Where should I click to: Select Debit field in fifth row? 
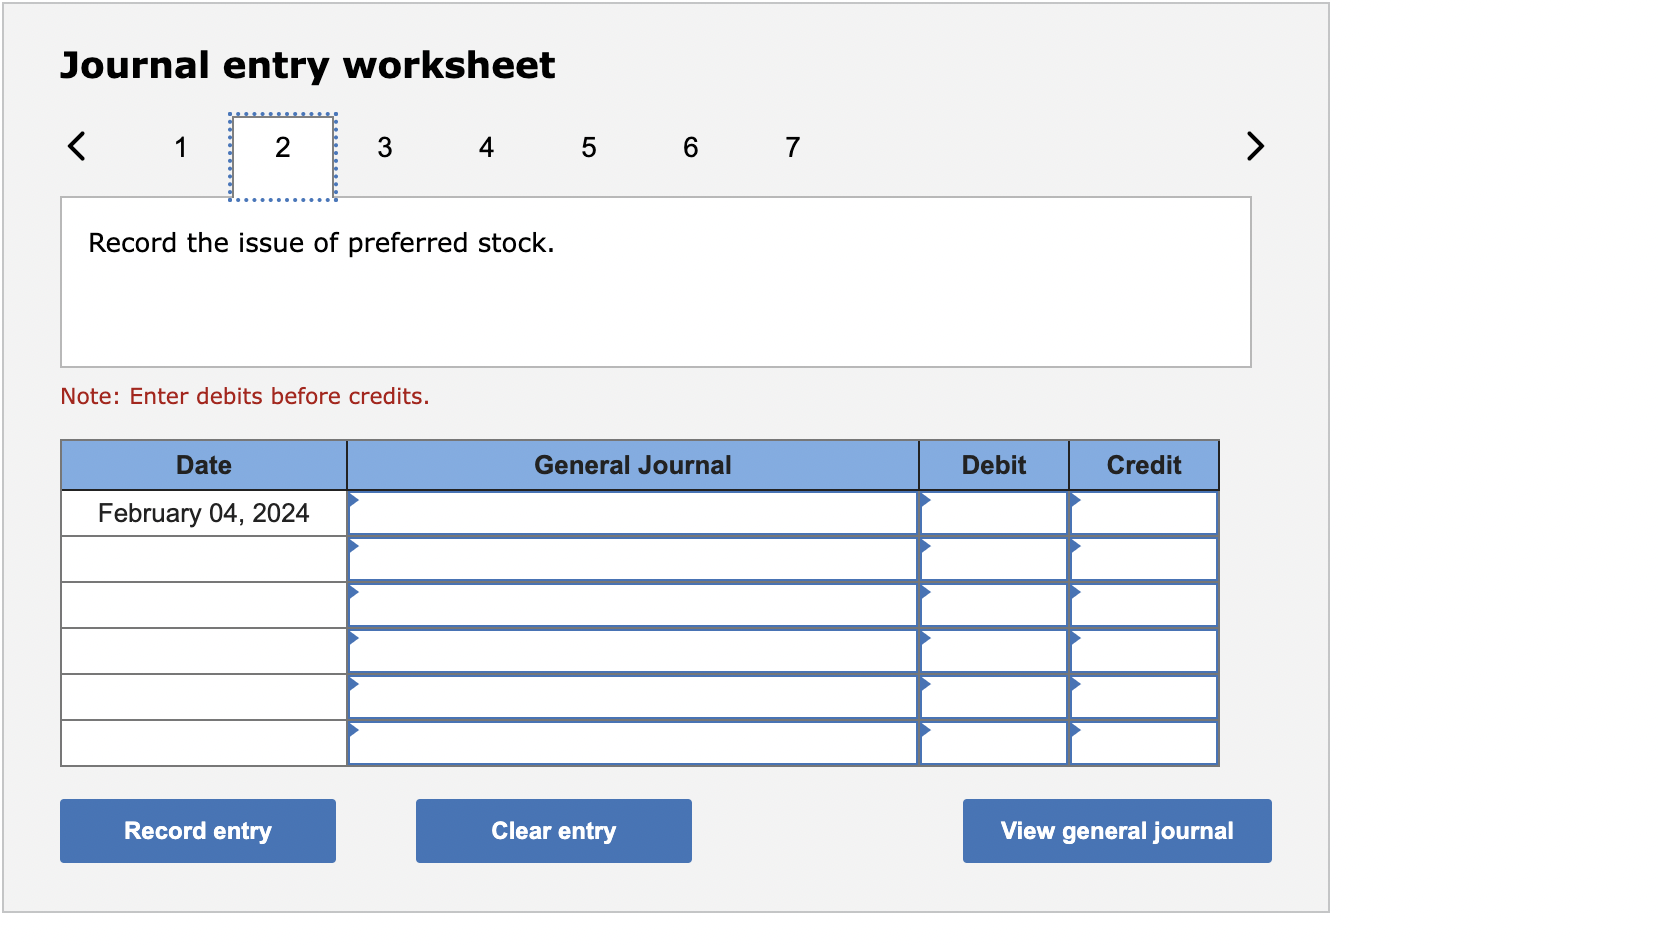(x=994, y=697)
